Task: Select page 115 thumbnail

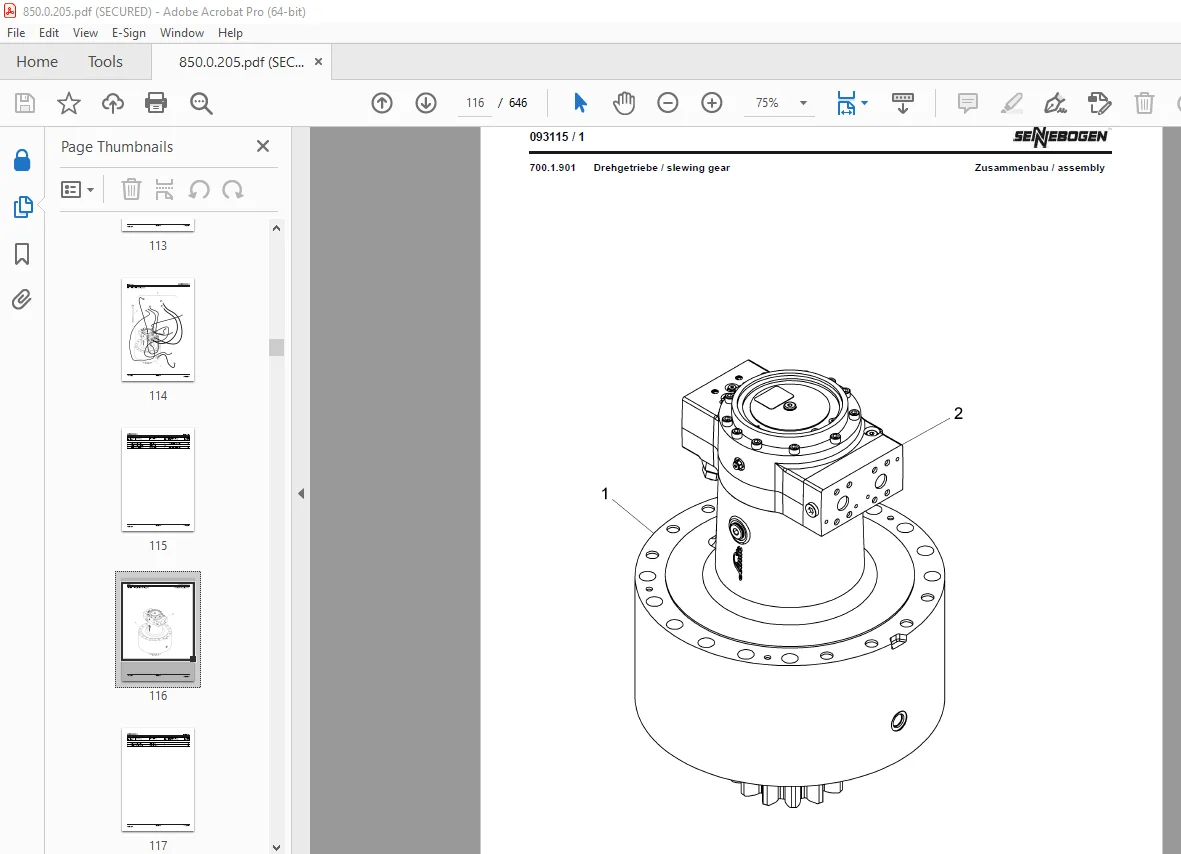Action: coord(158,480)
